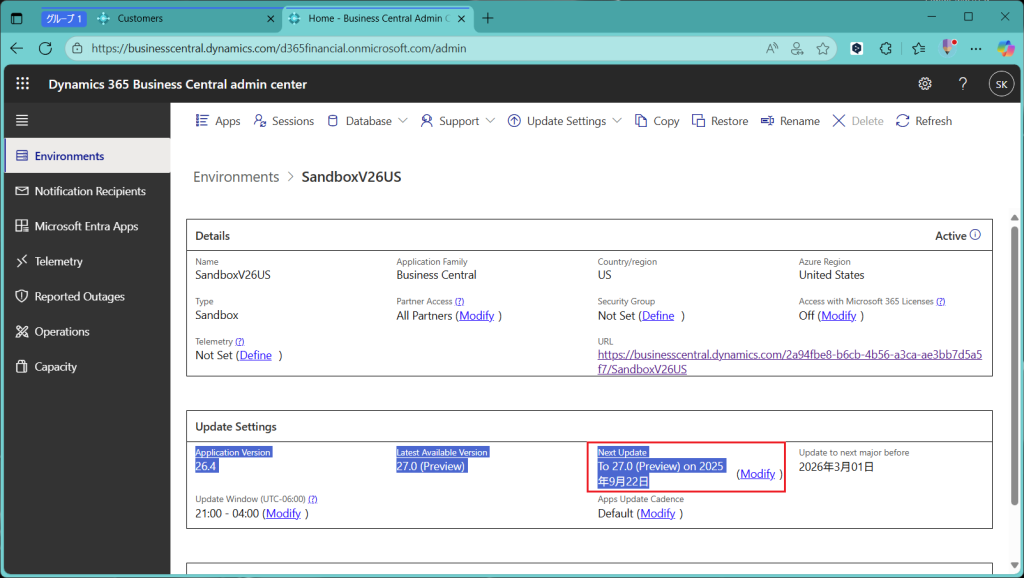Open the app launcher waffle icon
Viewport: 1024px width, 578px height.
[x=22, y=84]
